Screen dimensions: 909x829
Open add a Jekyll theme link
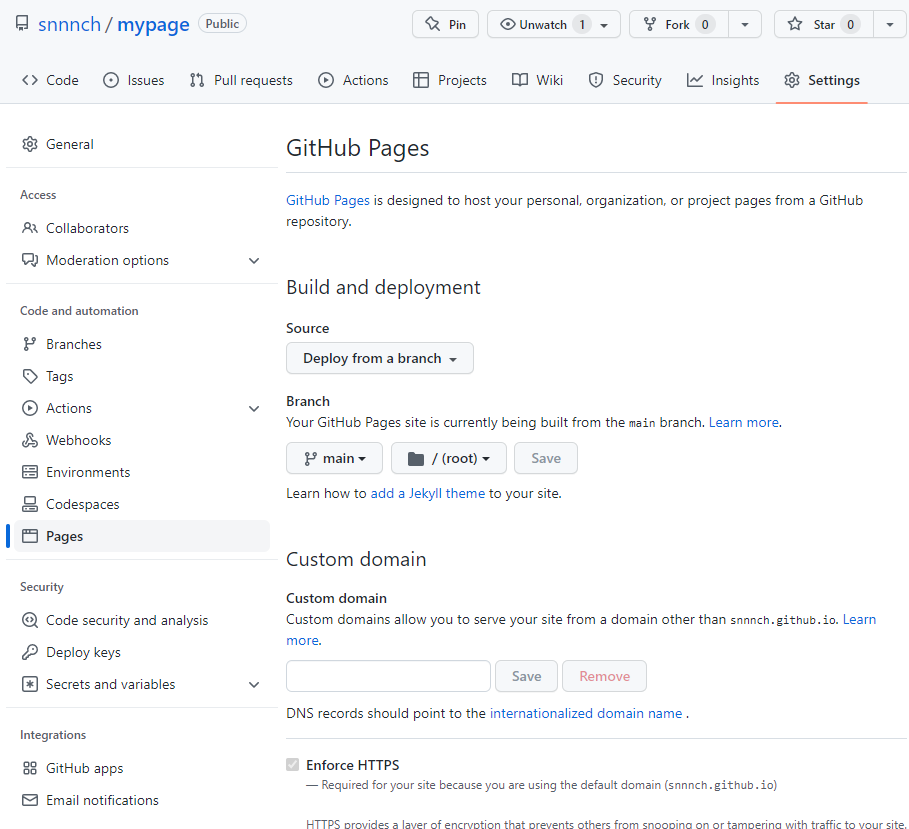(428, 493)
